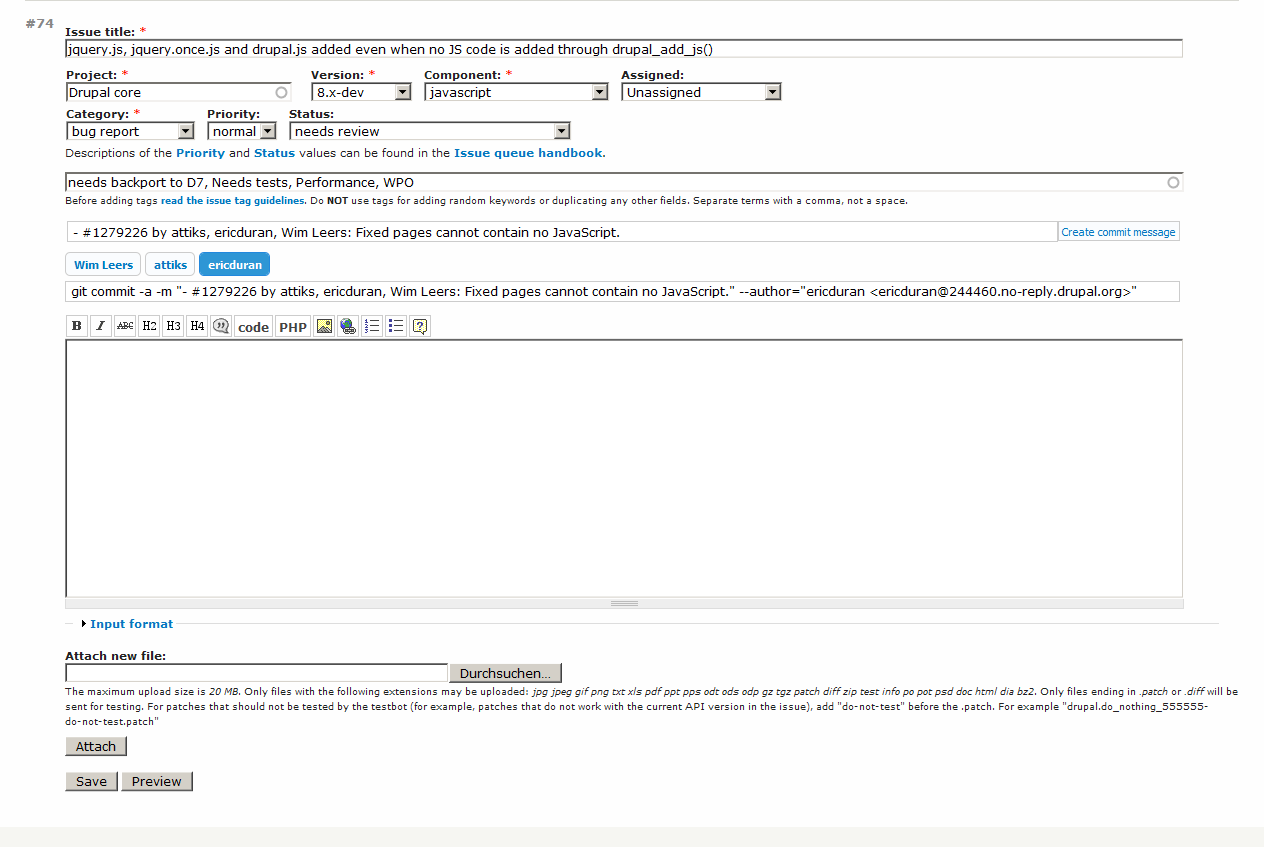This screenshot has height=847, width=1264.
Task: Insert a code tag
Action: click(253, 326)
